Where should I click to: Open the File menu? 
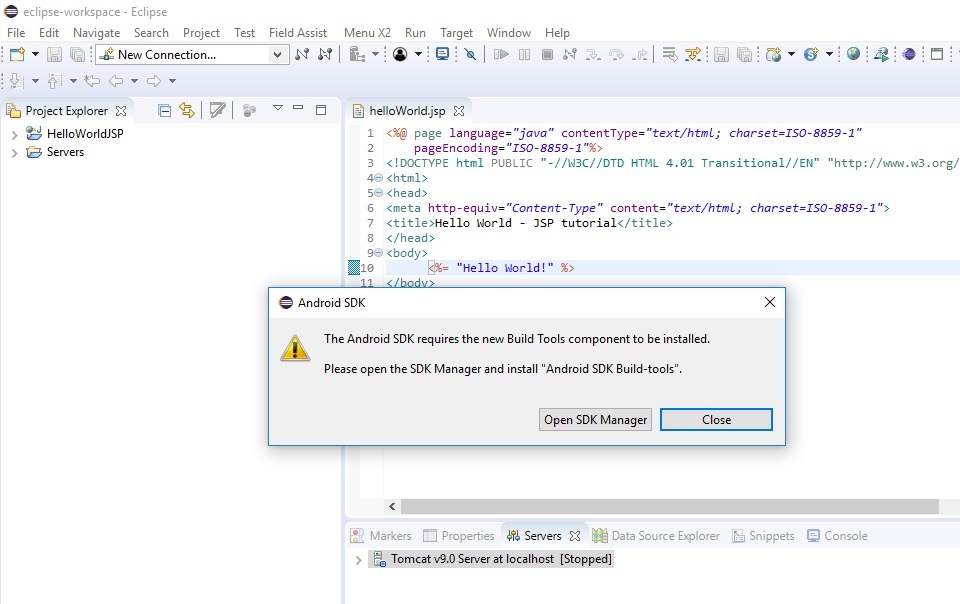[16, 32]
